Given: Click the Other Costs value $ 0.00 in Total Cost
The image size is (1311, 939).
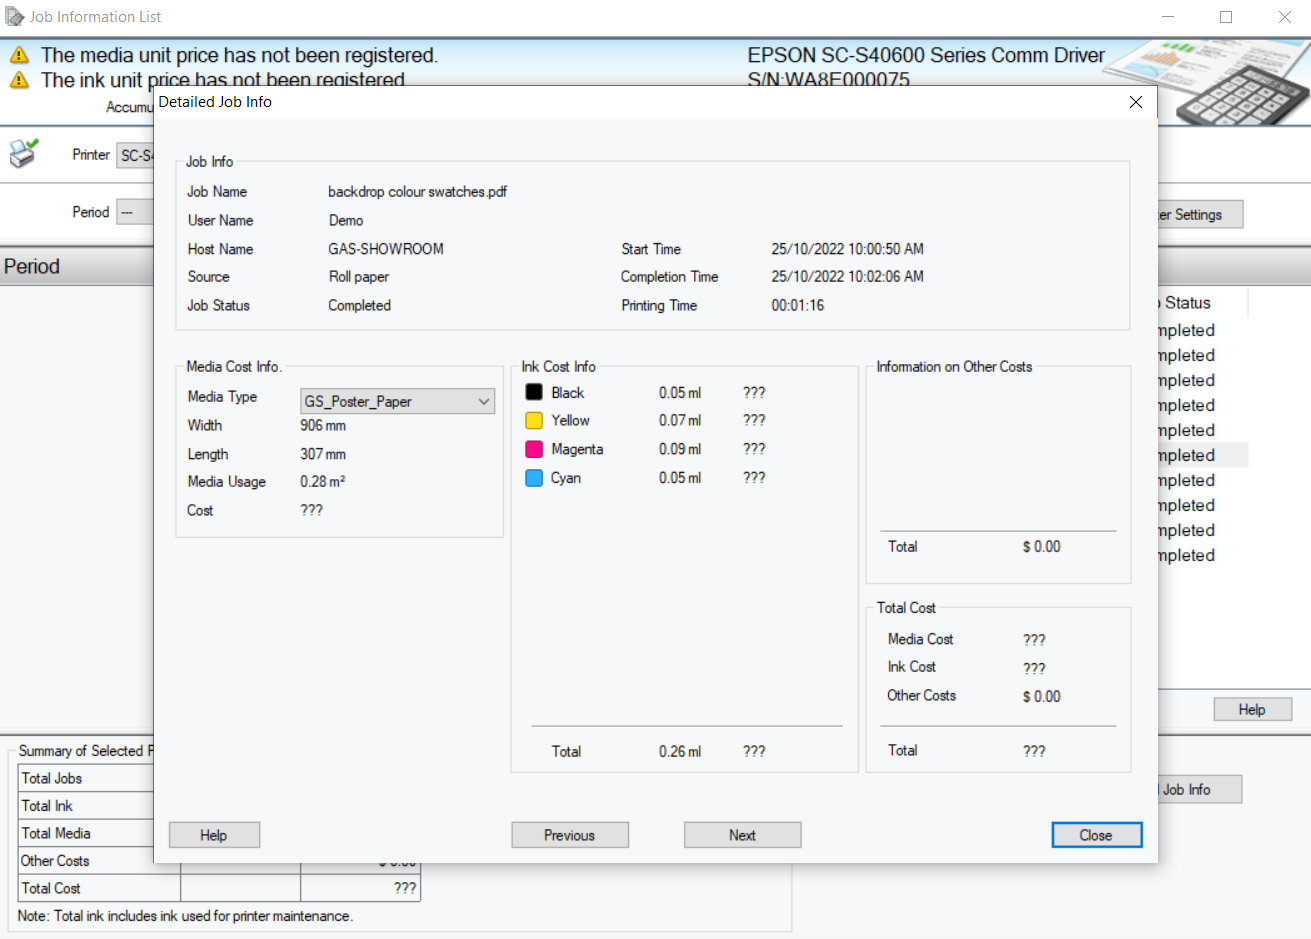Looking at the screenshot, I should point(1041,696).
